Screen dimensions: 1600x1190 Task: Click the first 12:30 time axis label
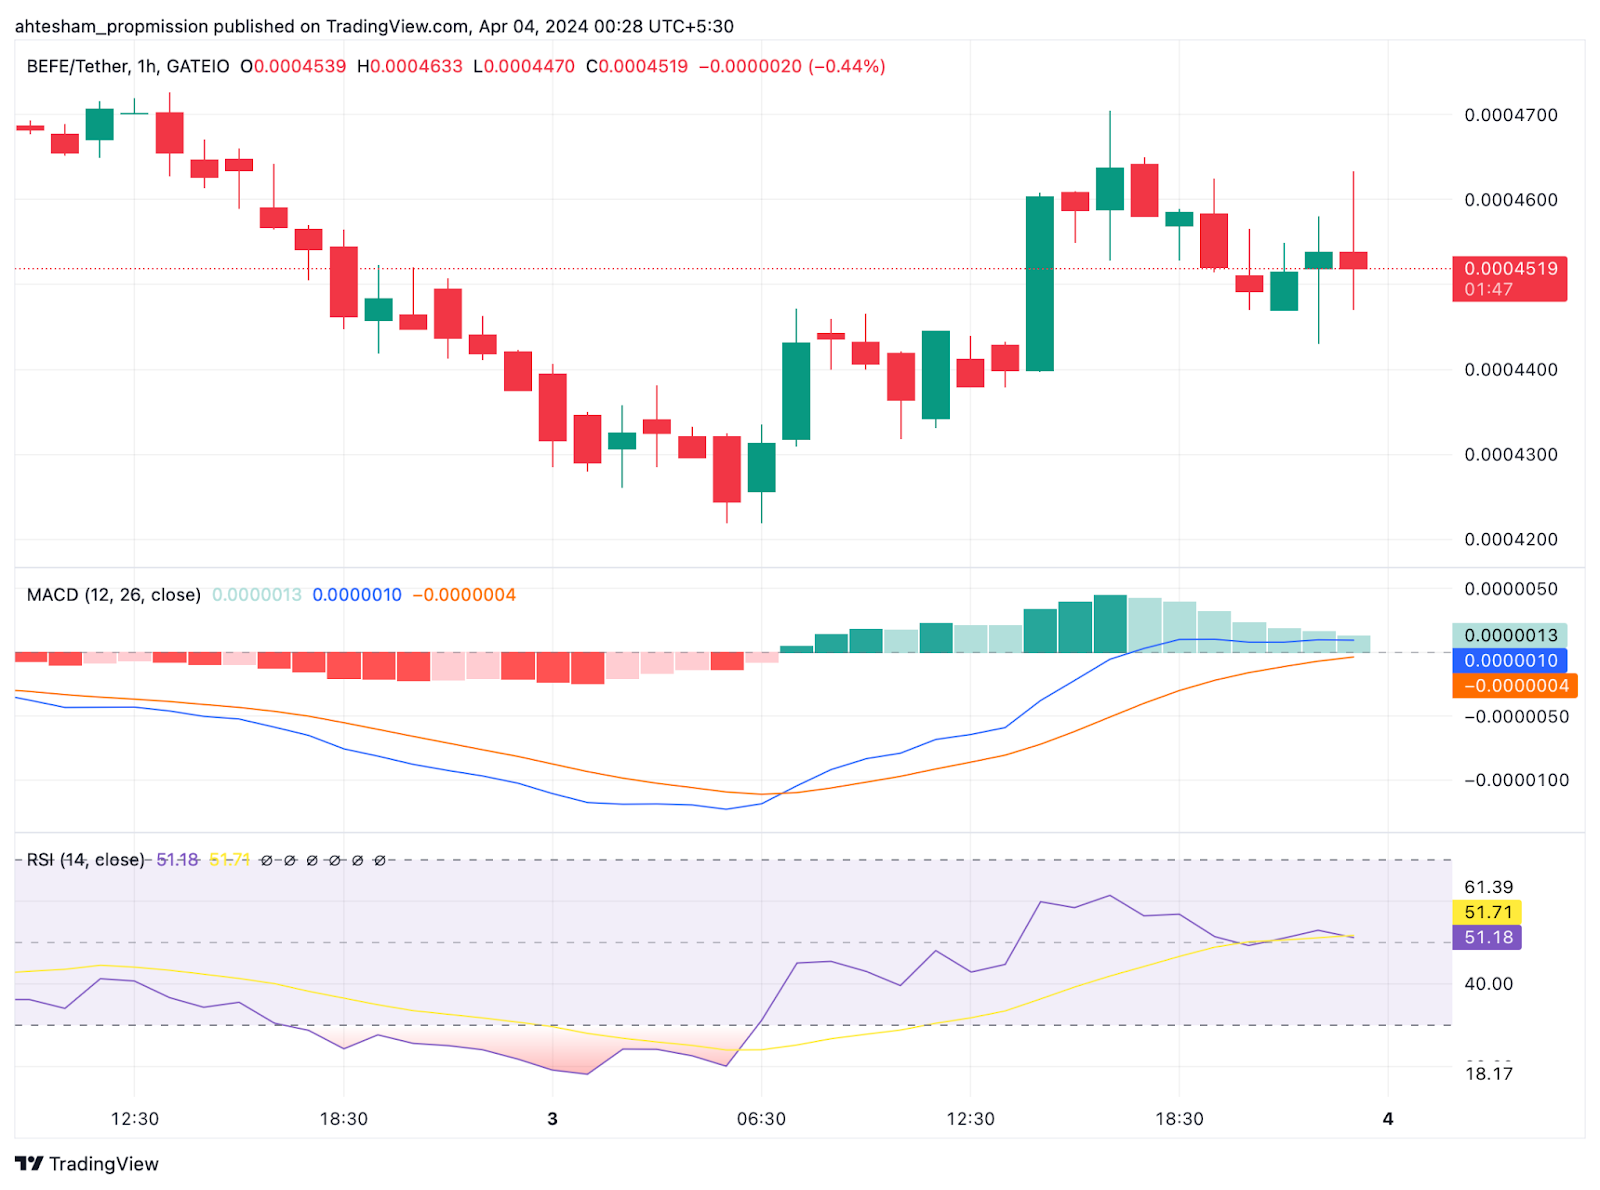click(x=135, y=1119)
